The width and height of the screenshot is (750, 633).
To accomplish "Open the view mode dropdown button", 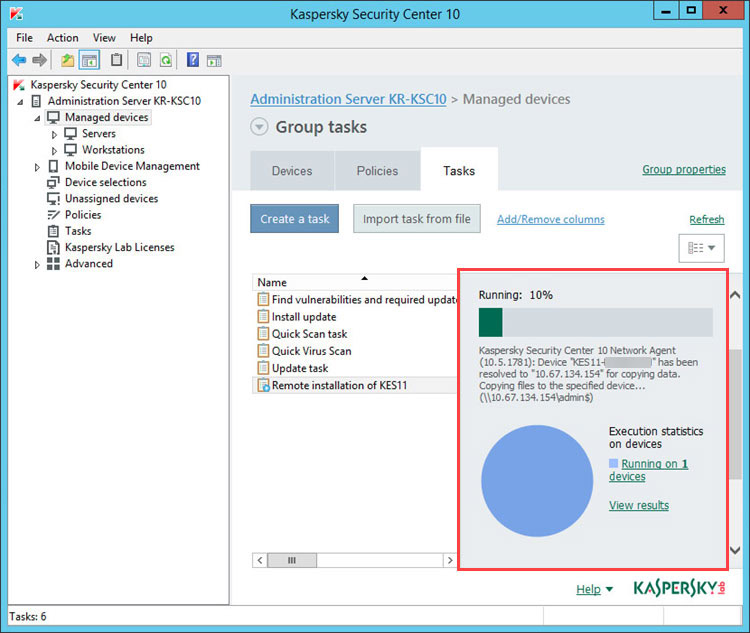I will (701, 248).
